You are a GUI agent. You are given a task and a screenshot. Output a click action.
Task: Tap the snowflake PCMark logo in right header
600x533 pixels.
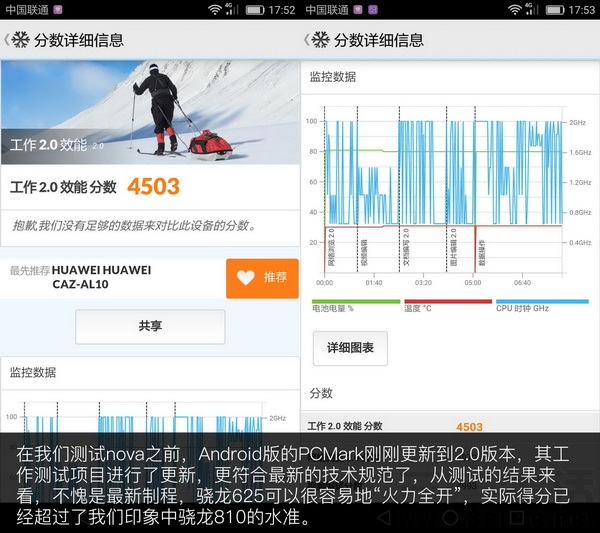(321, 39)
